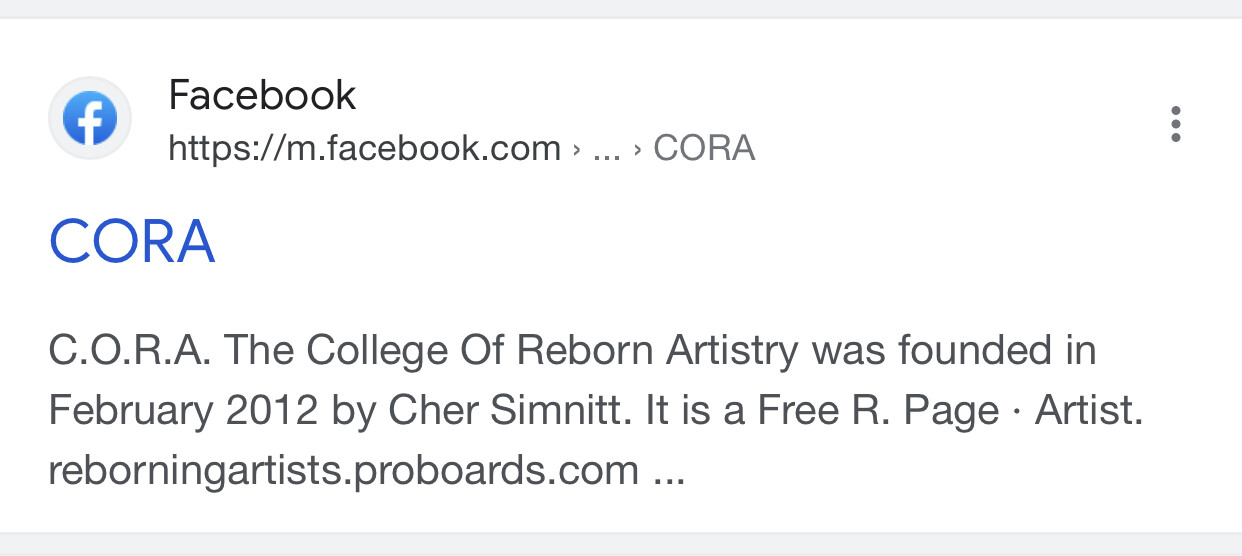The height and width of the screenshot is (556, 1242).
Task: Select the Facebook site name label
Action: tap(262, 96)
